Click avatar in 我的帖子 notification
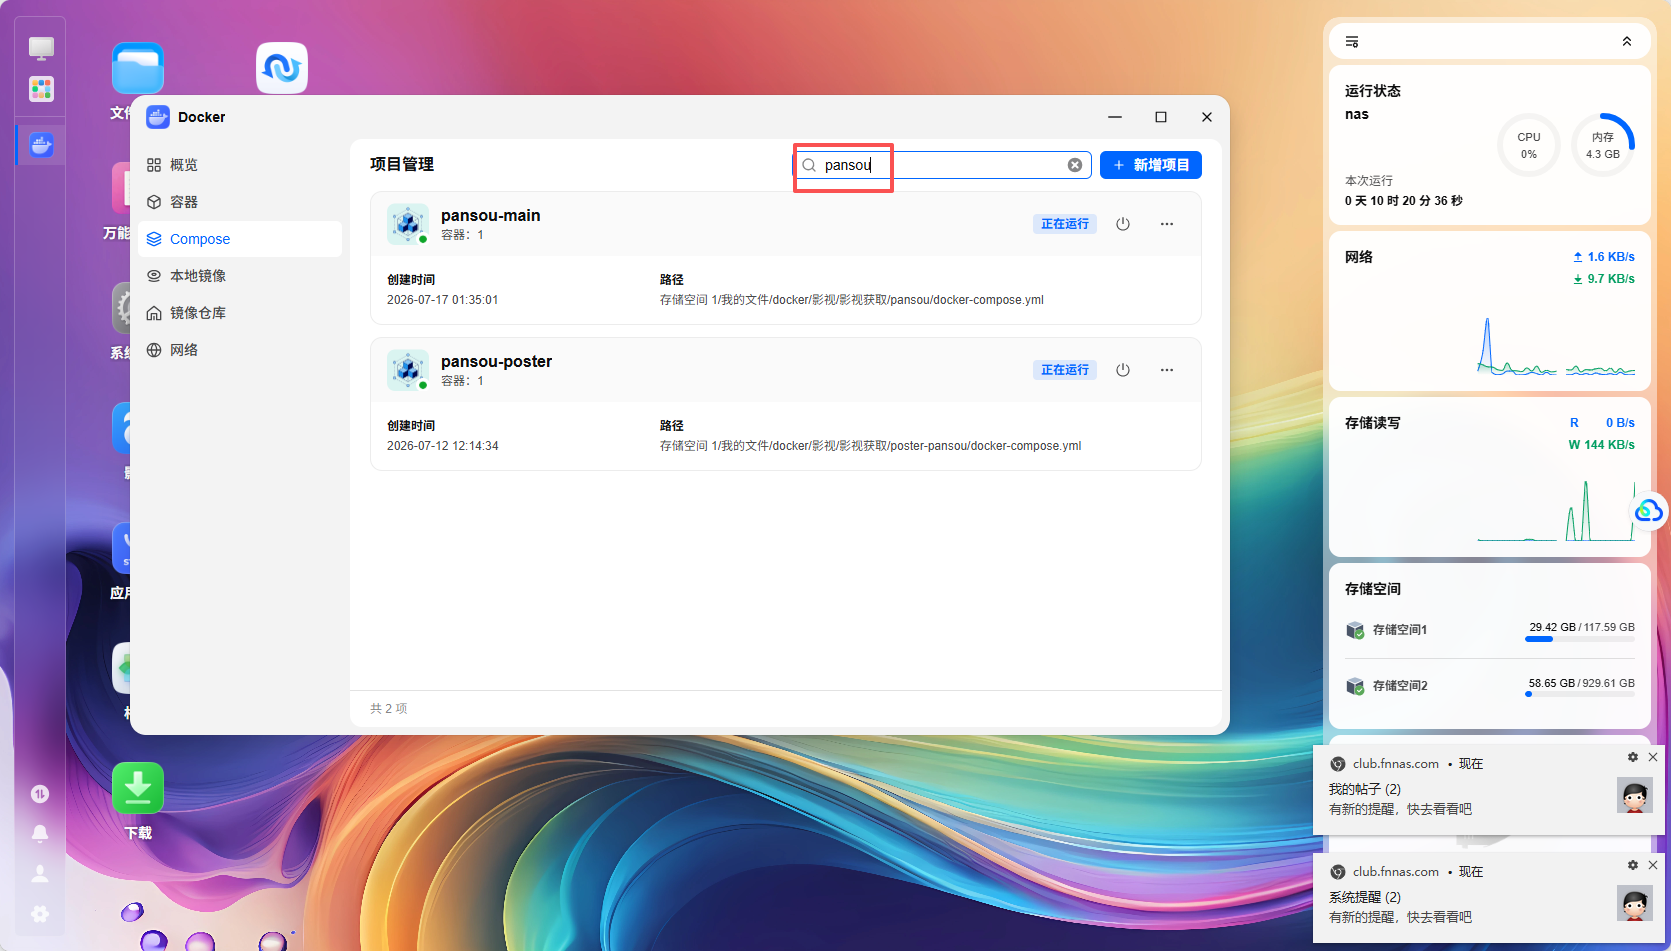Image resolution: width=1671 pixels, height=951 pixels. tap(1635, 796)
